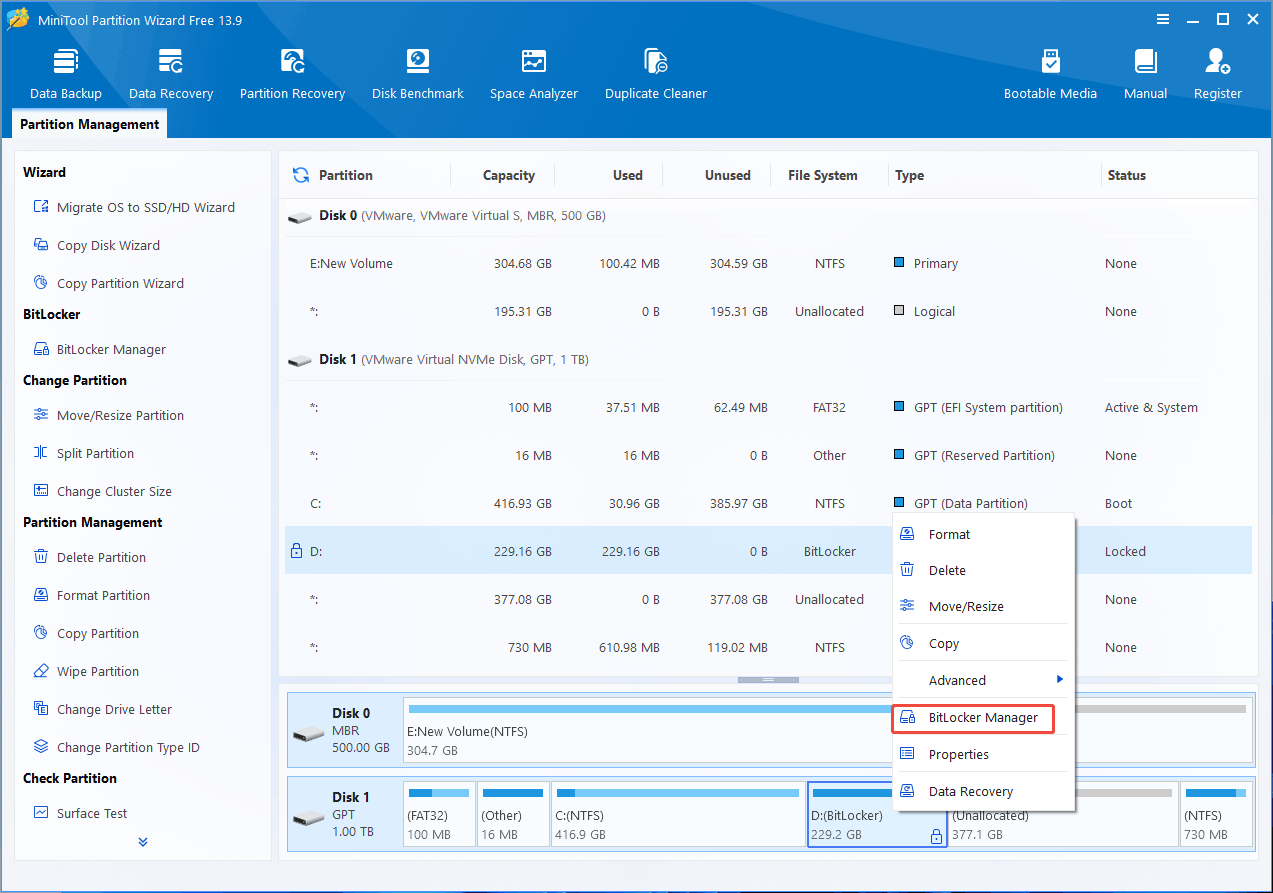1273x893 pixels.
Task: Select Split Partition in the sidebar
Action: click(84, 453)
